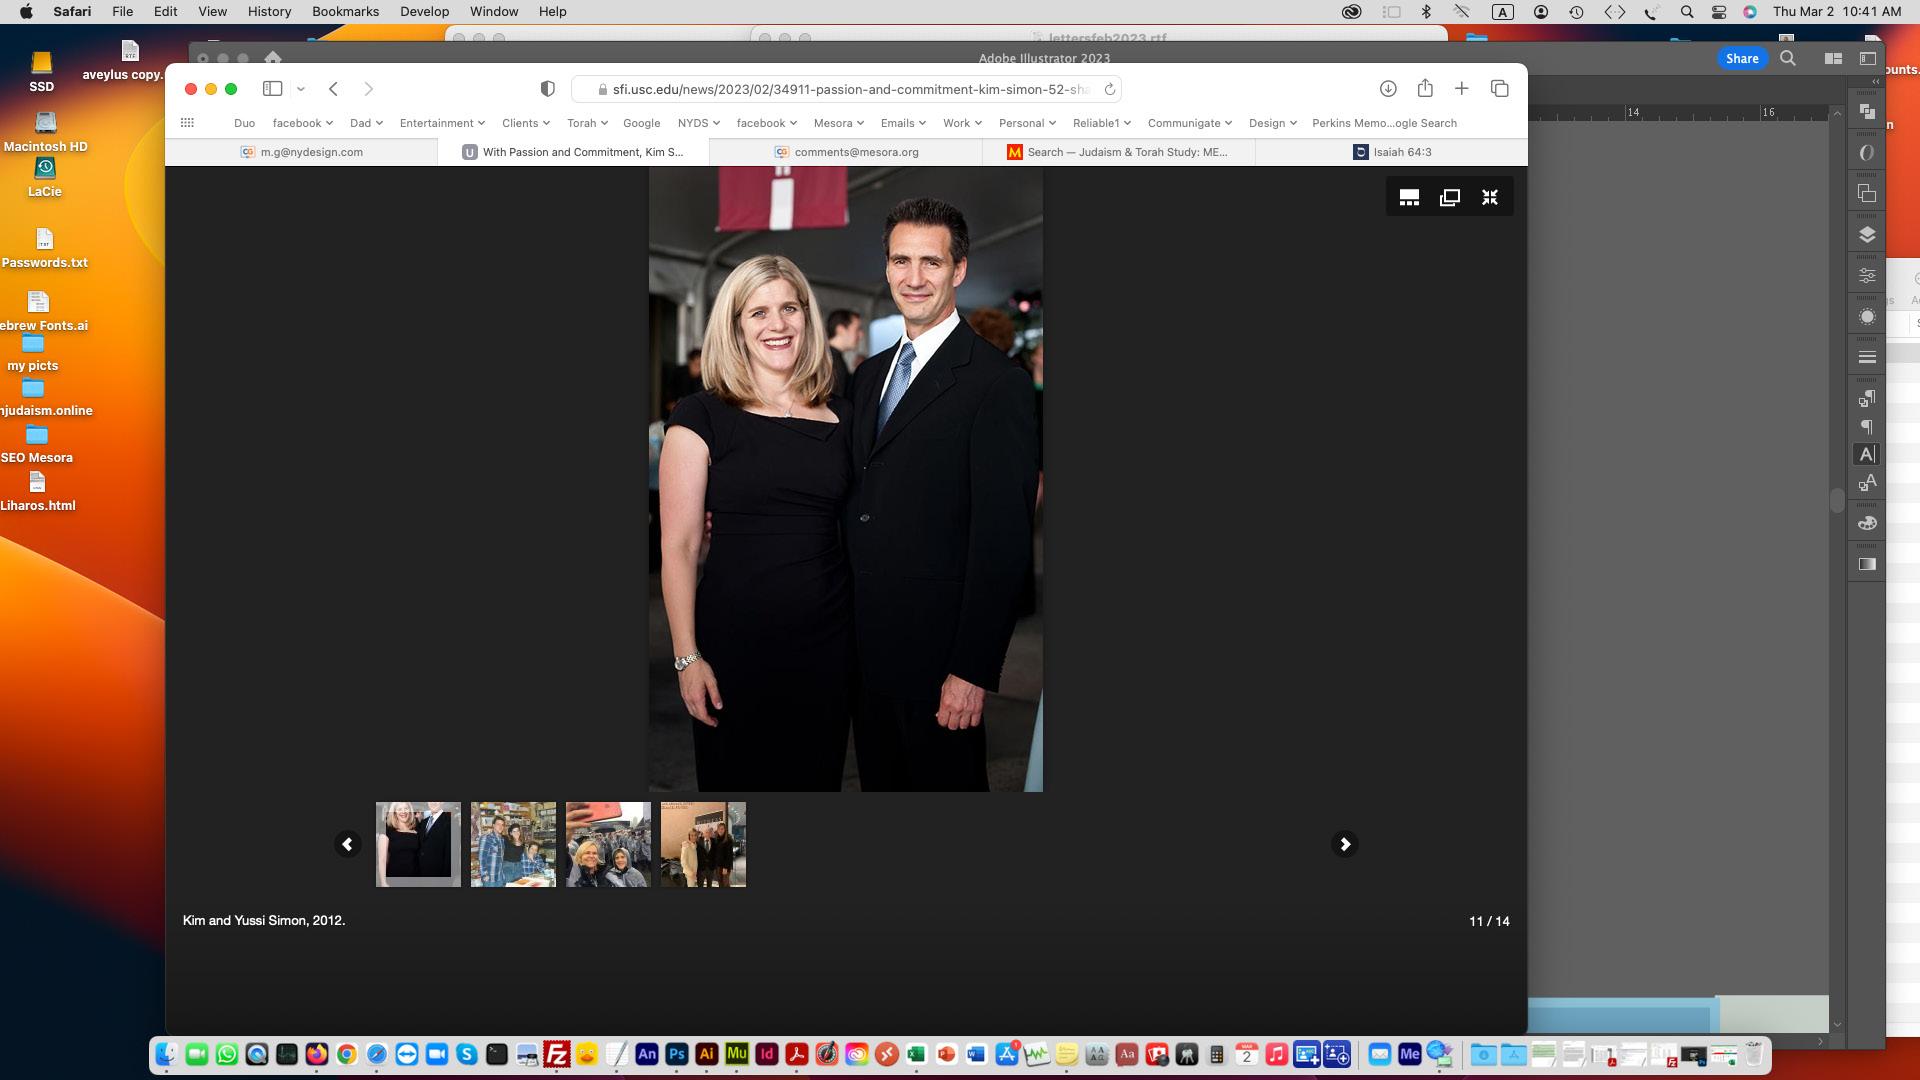This screenshot has height=1080, width=1920.
Task: Click the privacy shield icon by address bar
Action: coord(547,89)
